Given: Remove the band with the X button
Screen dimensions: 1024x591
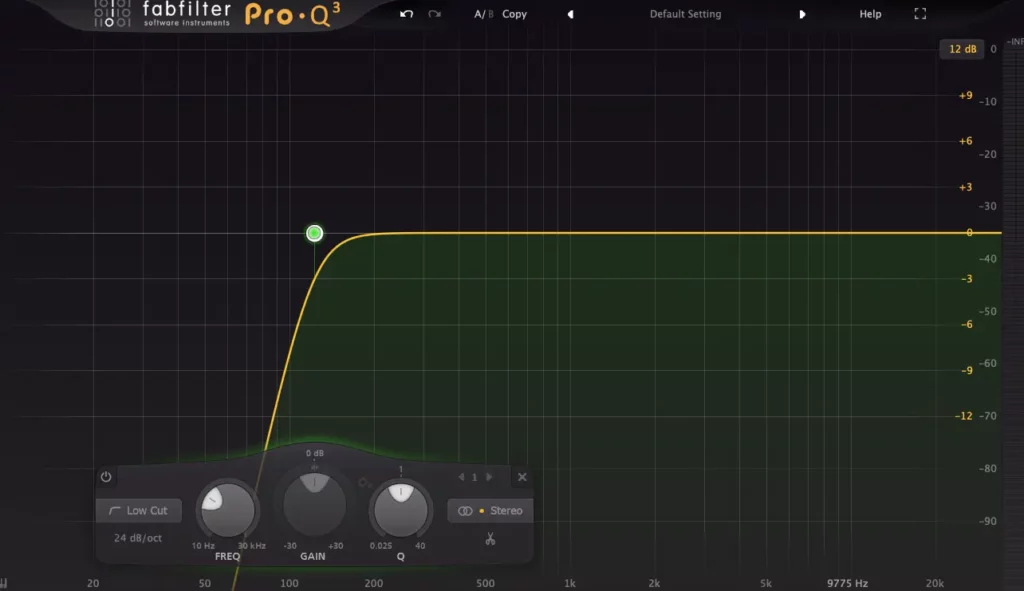Looking at the screenshot, I should pos(522,477).
